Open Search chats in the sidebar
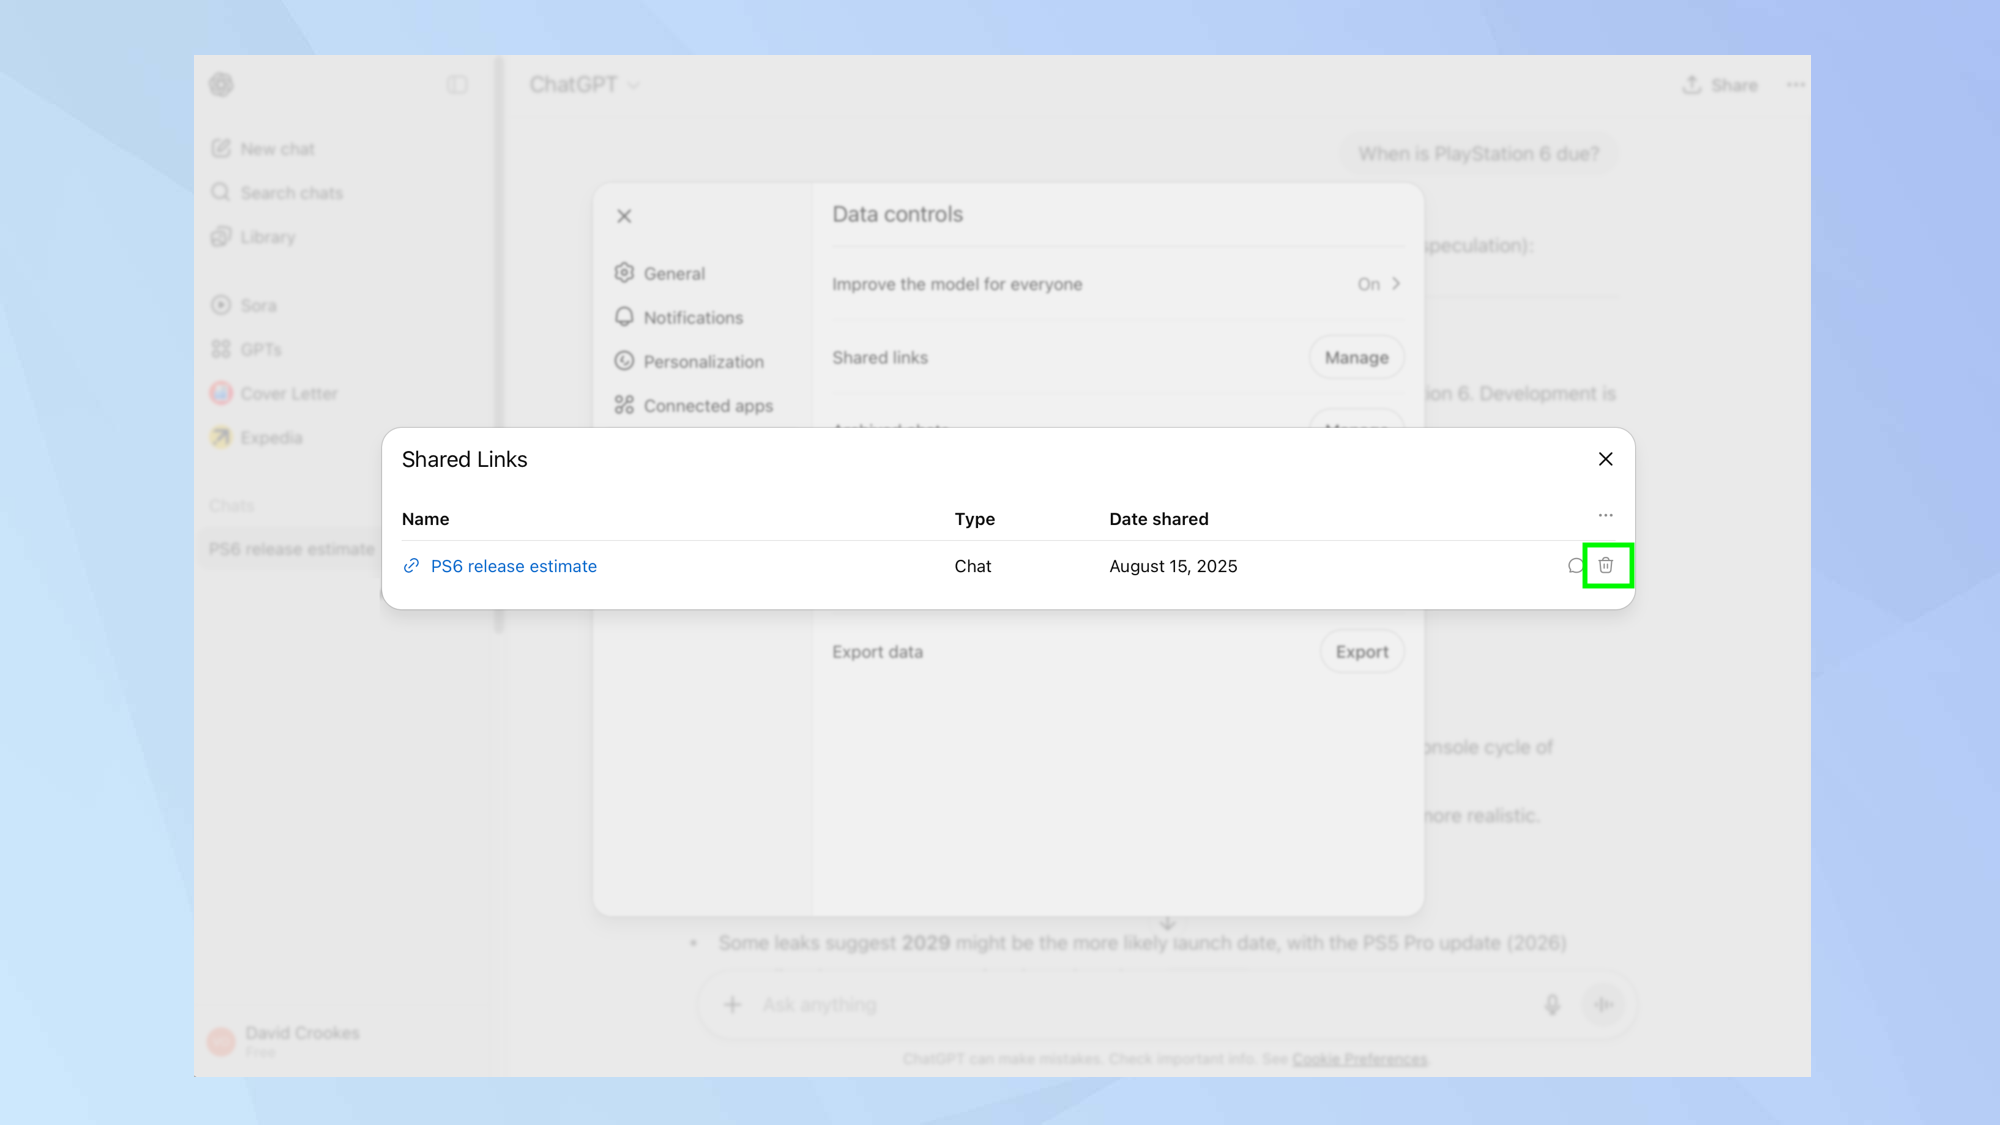This screenshot has height=1125, width=2000. tap(291, 192)
